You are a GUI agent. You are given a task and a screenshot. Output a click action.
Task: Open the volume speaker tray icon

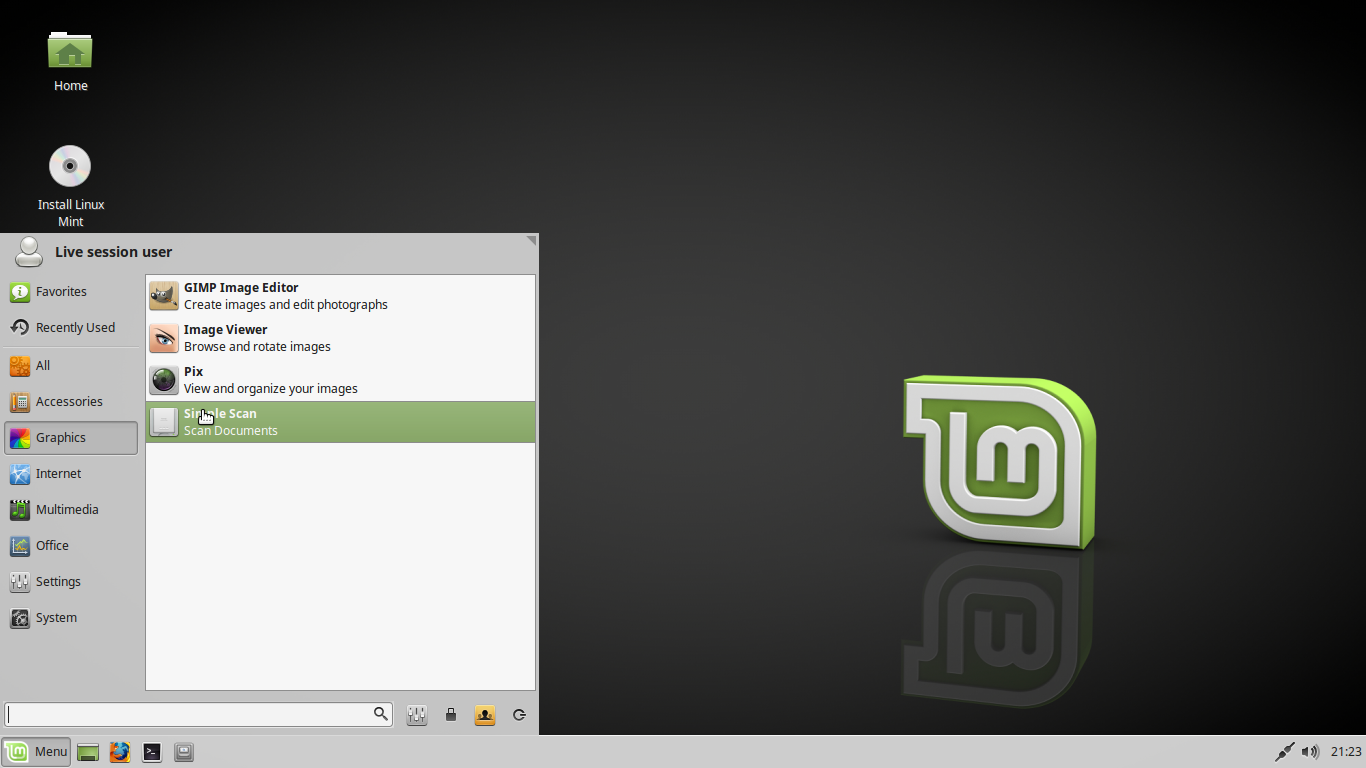tap(1310, 752)
